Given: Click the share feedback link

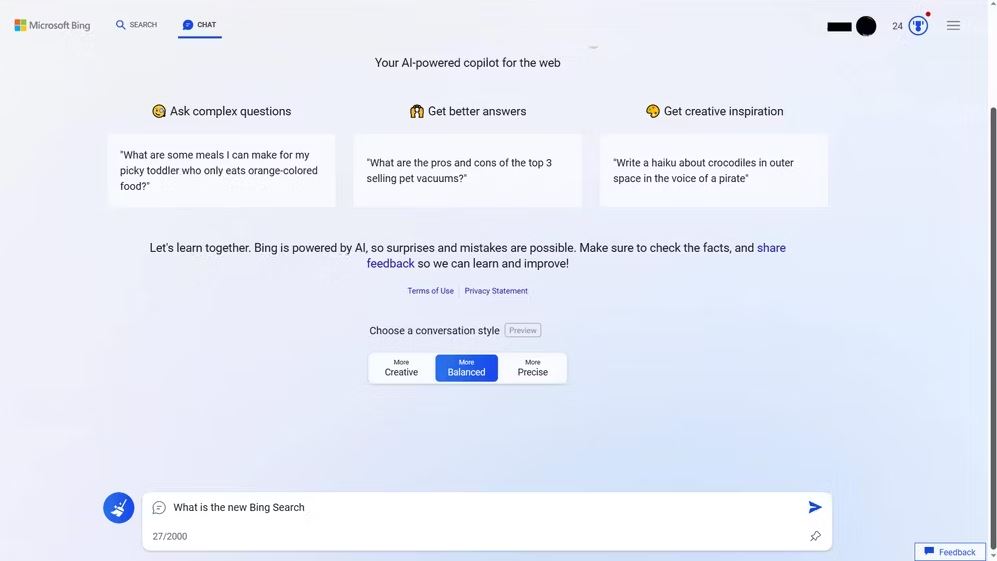Looking at the screenshot, I should click(576, 256).
